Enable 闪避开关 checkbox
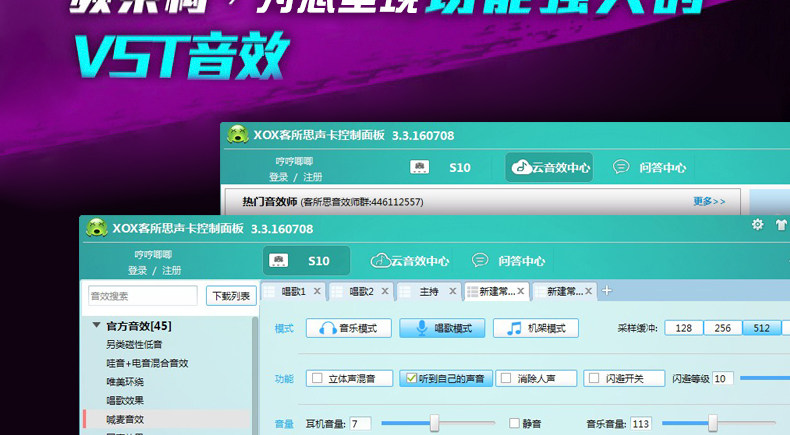The width and height of the screenshot is (790, 435). click(x=594, y=378)
